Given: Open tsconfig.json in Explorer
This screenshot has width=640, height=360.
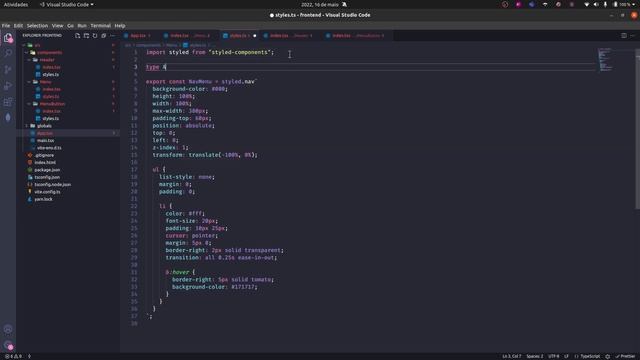Looking at the screenshot, I should 47,177.
